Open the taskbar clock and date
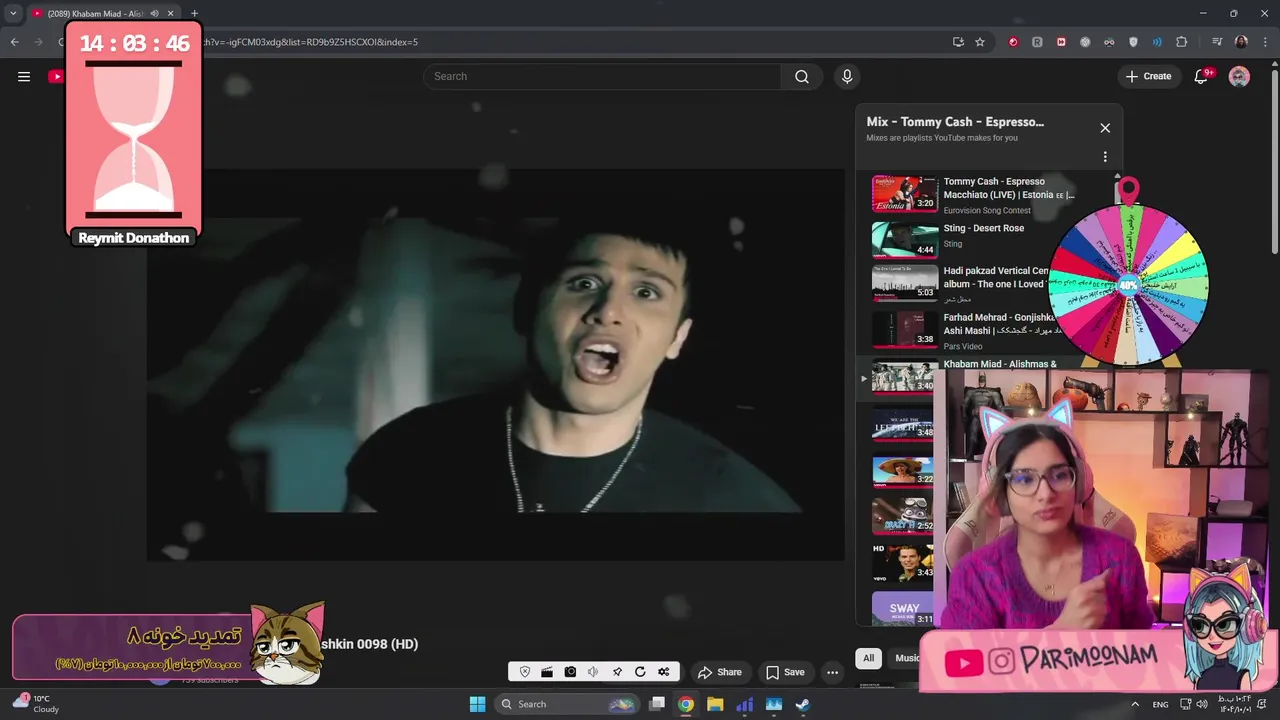 pyautogui.click(x=1234, y=704)
